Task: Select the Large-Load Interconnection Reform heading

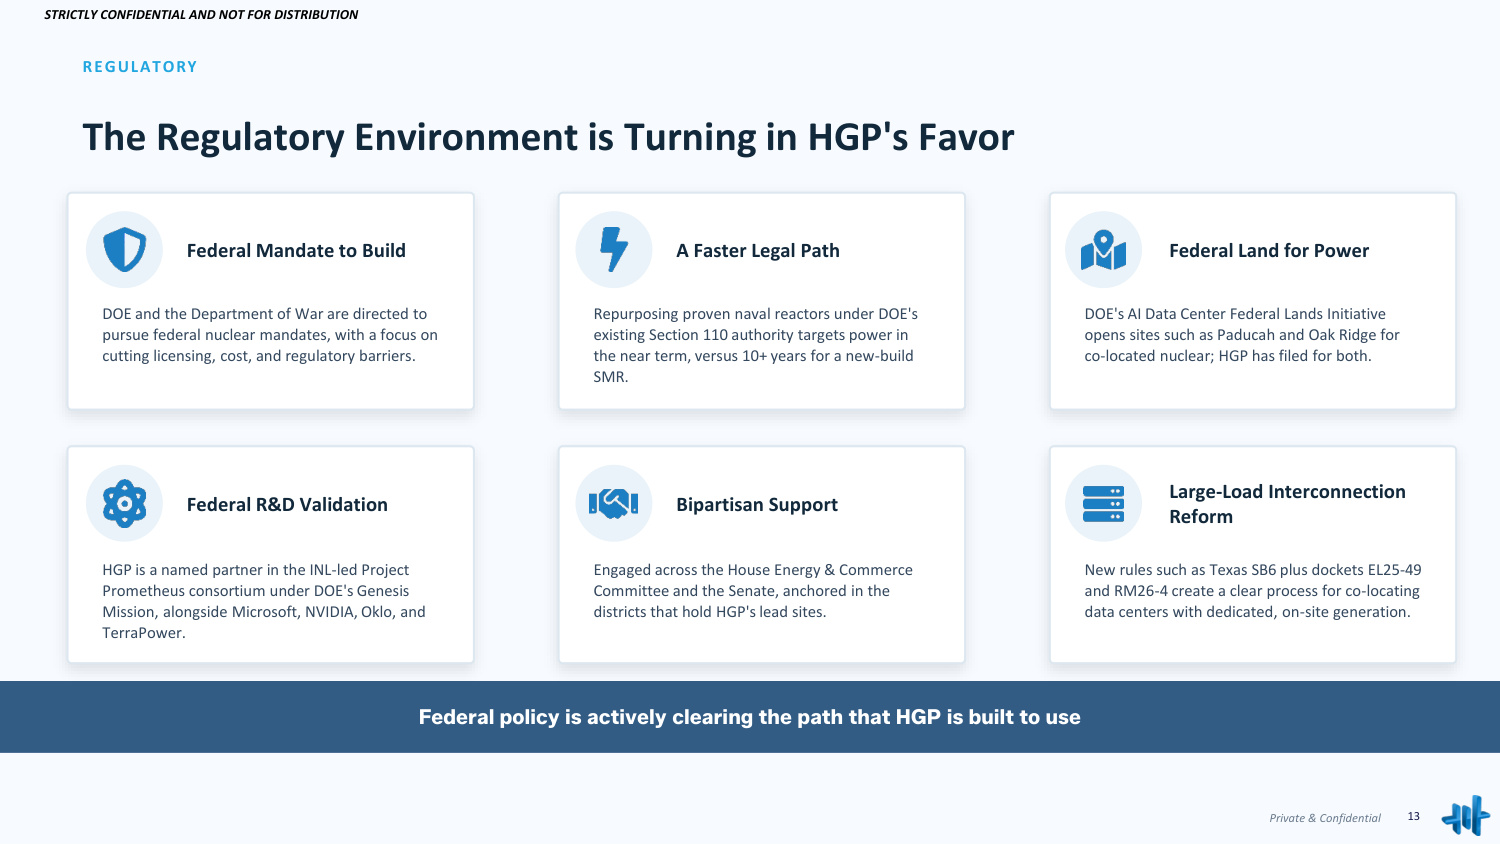Action: 1287,504
